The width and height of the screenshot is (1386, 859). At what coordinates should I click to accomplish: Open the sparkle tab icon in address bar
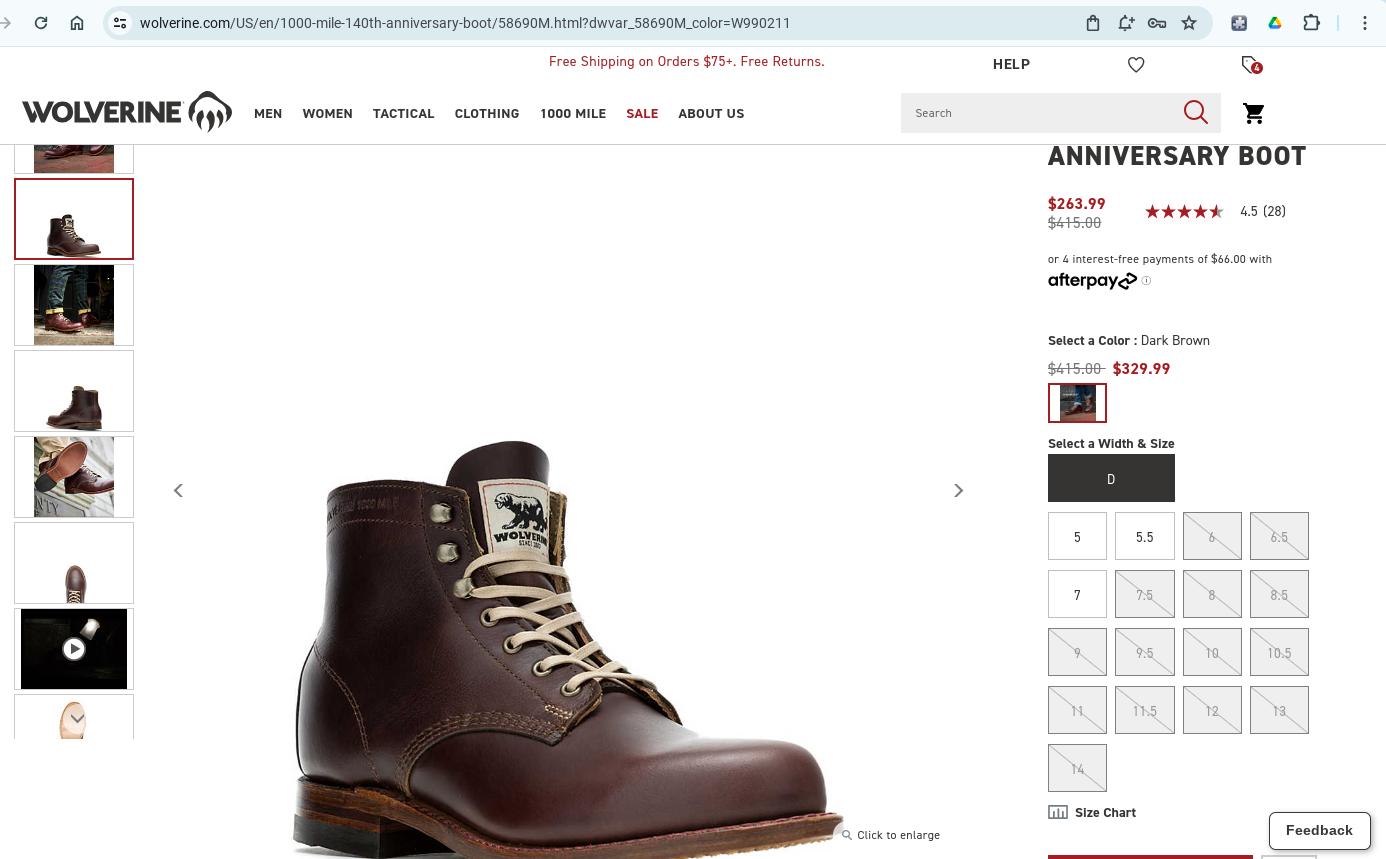click(x=1126, y=23)
